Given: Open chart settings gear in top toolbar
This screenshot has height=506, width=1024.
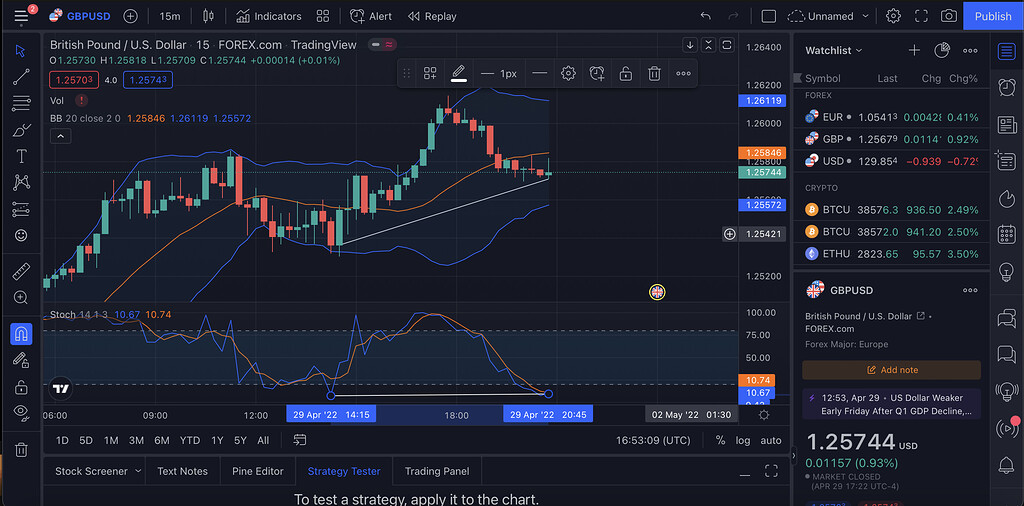Looking at the screenshot, I should (x=893, y=16).
